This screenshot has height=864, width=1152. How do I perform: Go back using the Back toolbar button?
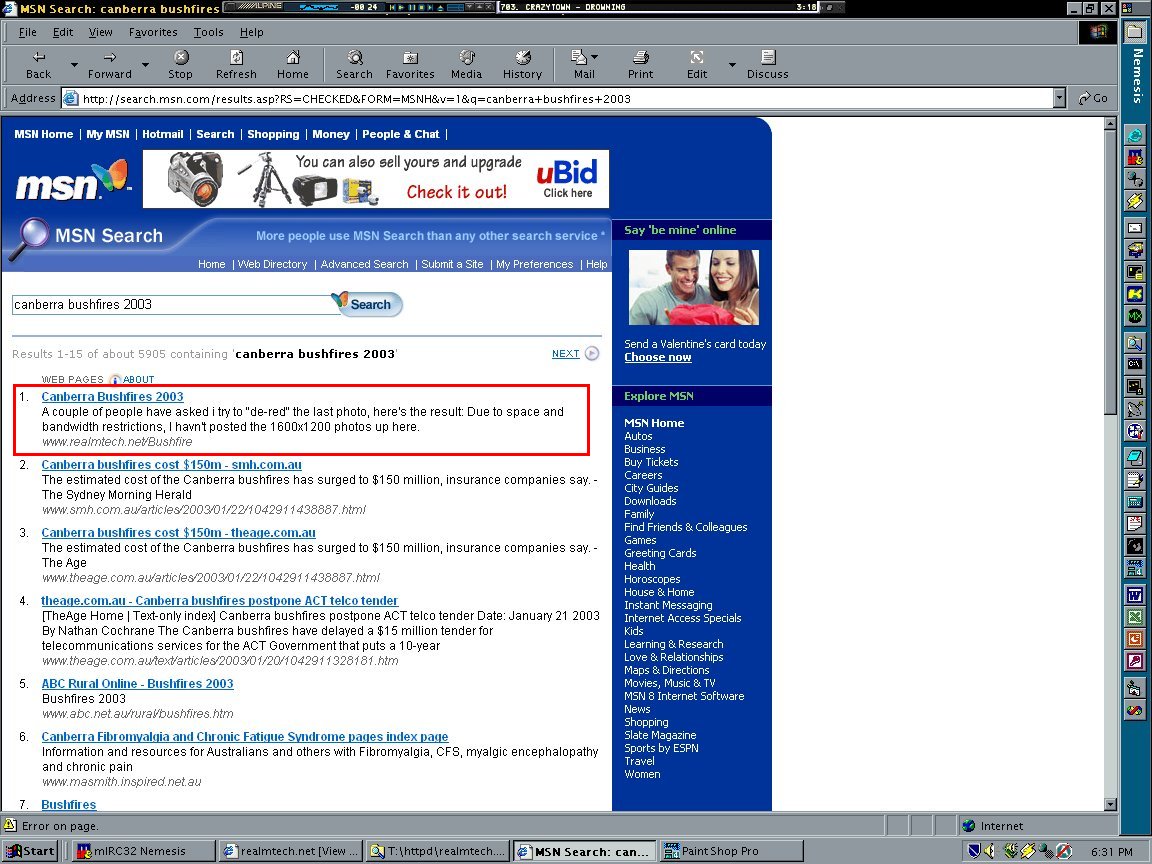click(39, 65)
